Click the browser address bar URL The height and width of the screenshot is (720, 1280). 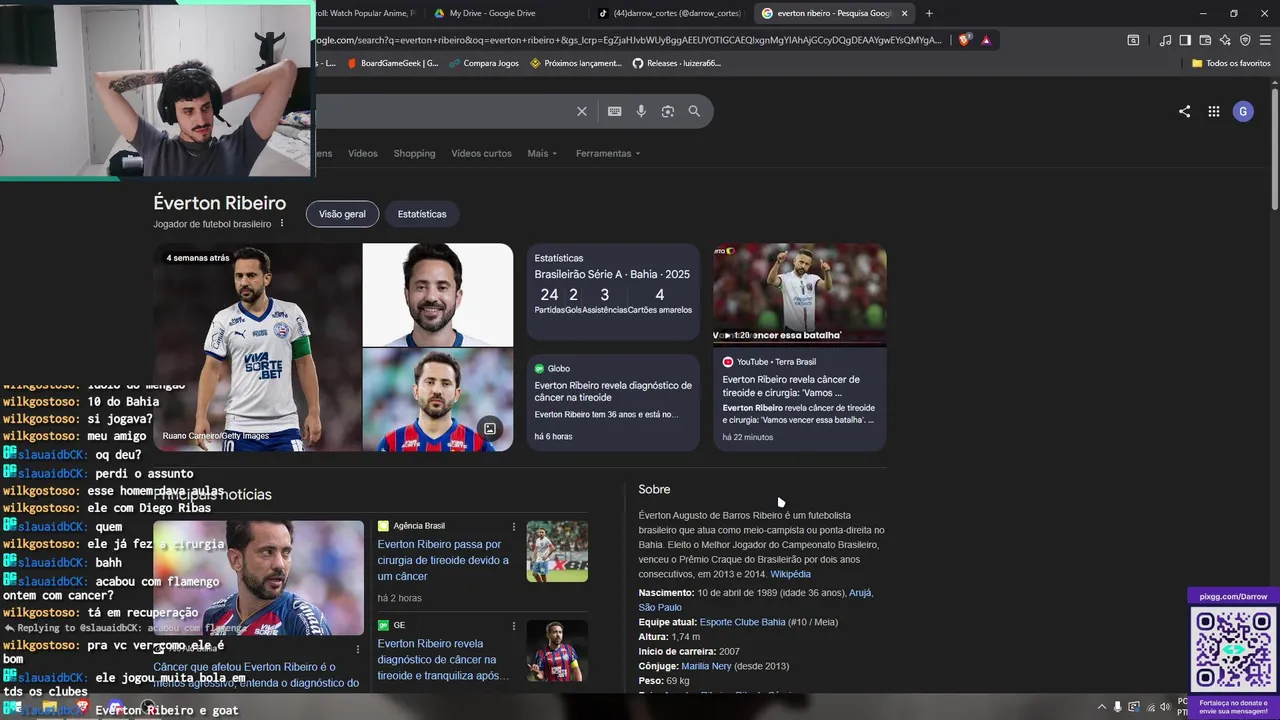630,40
